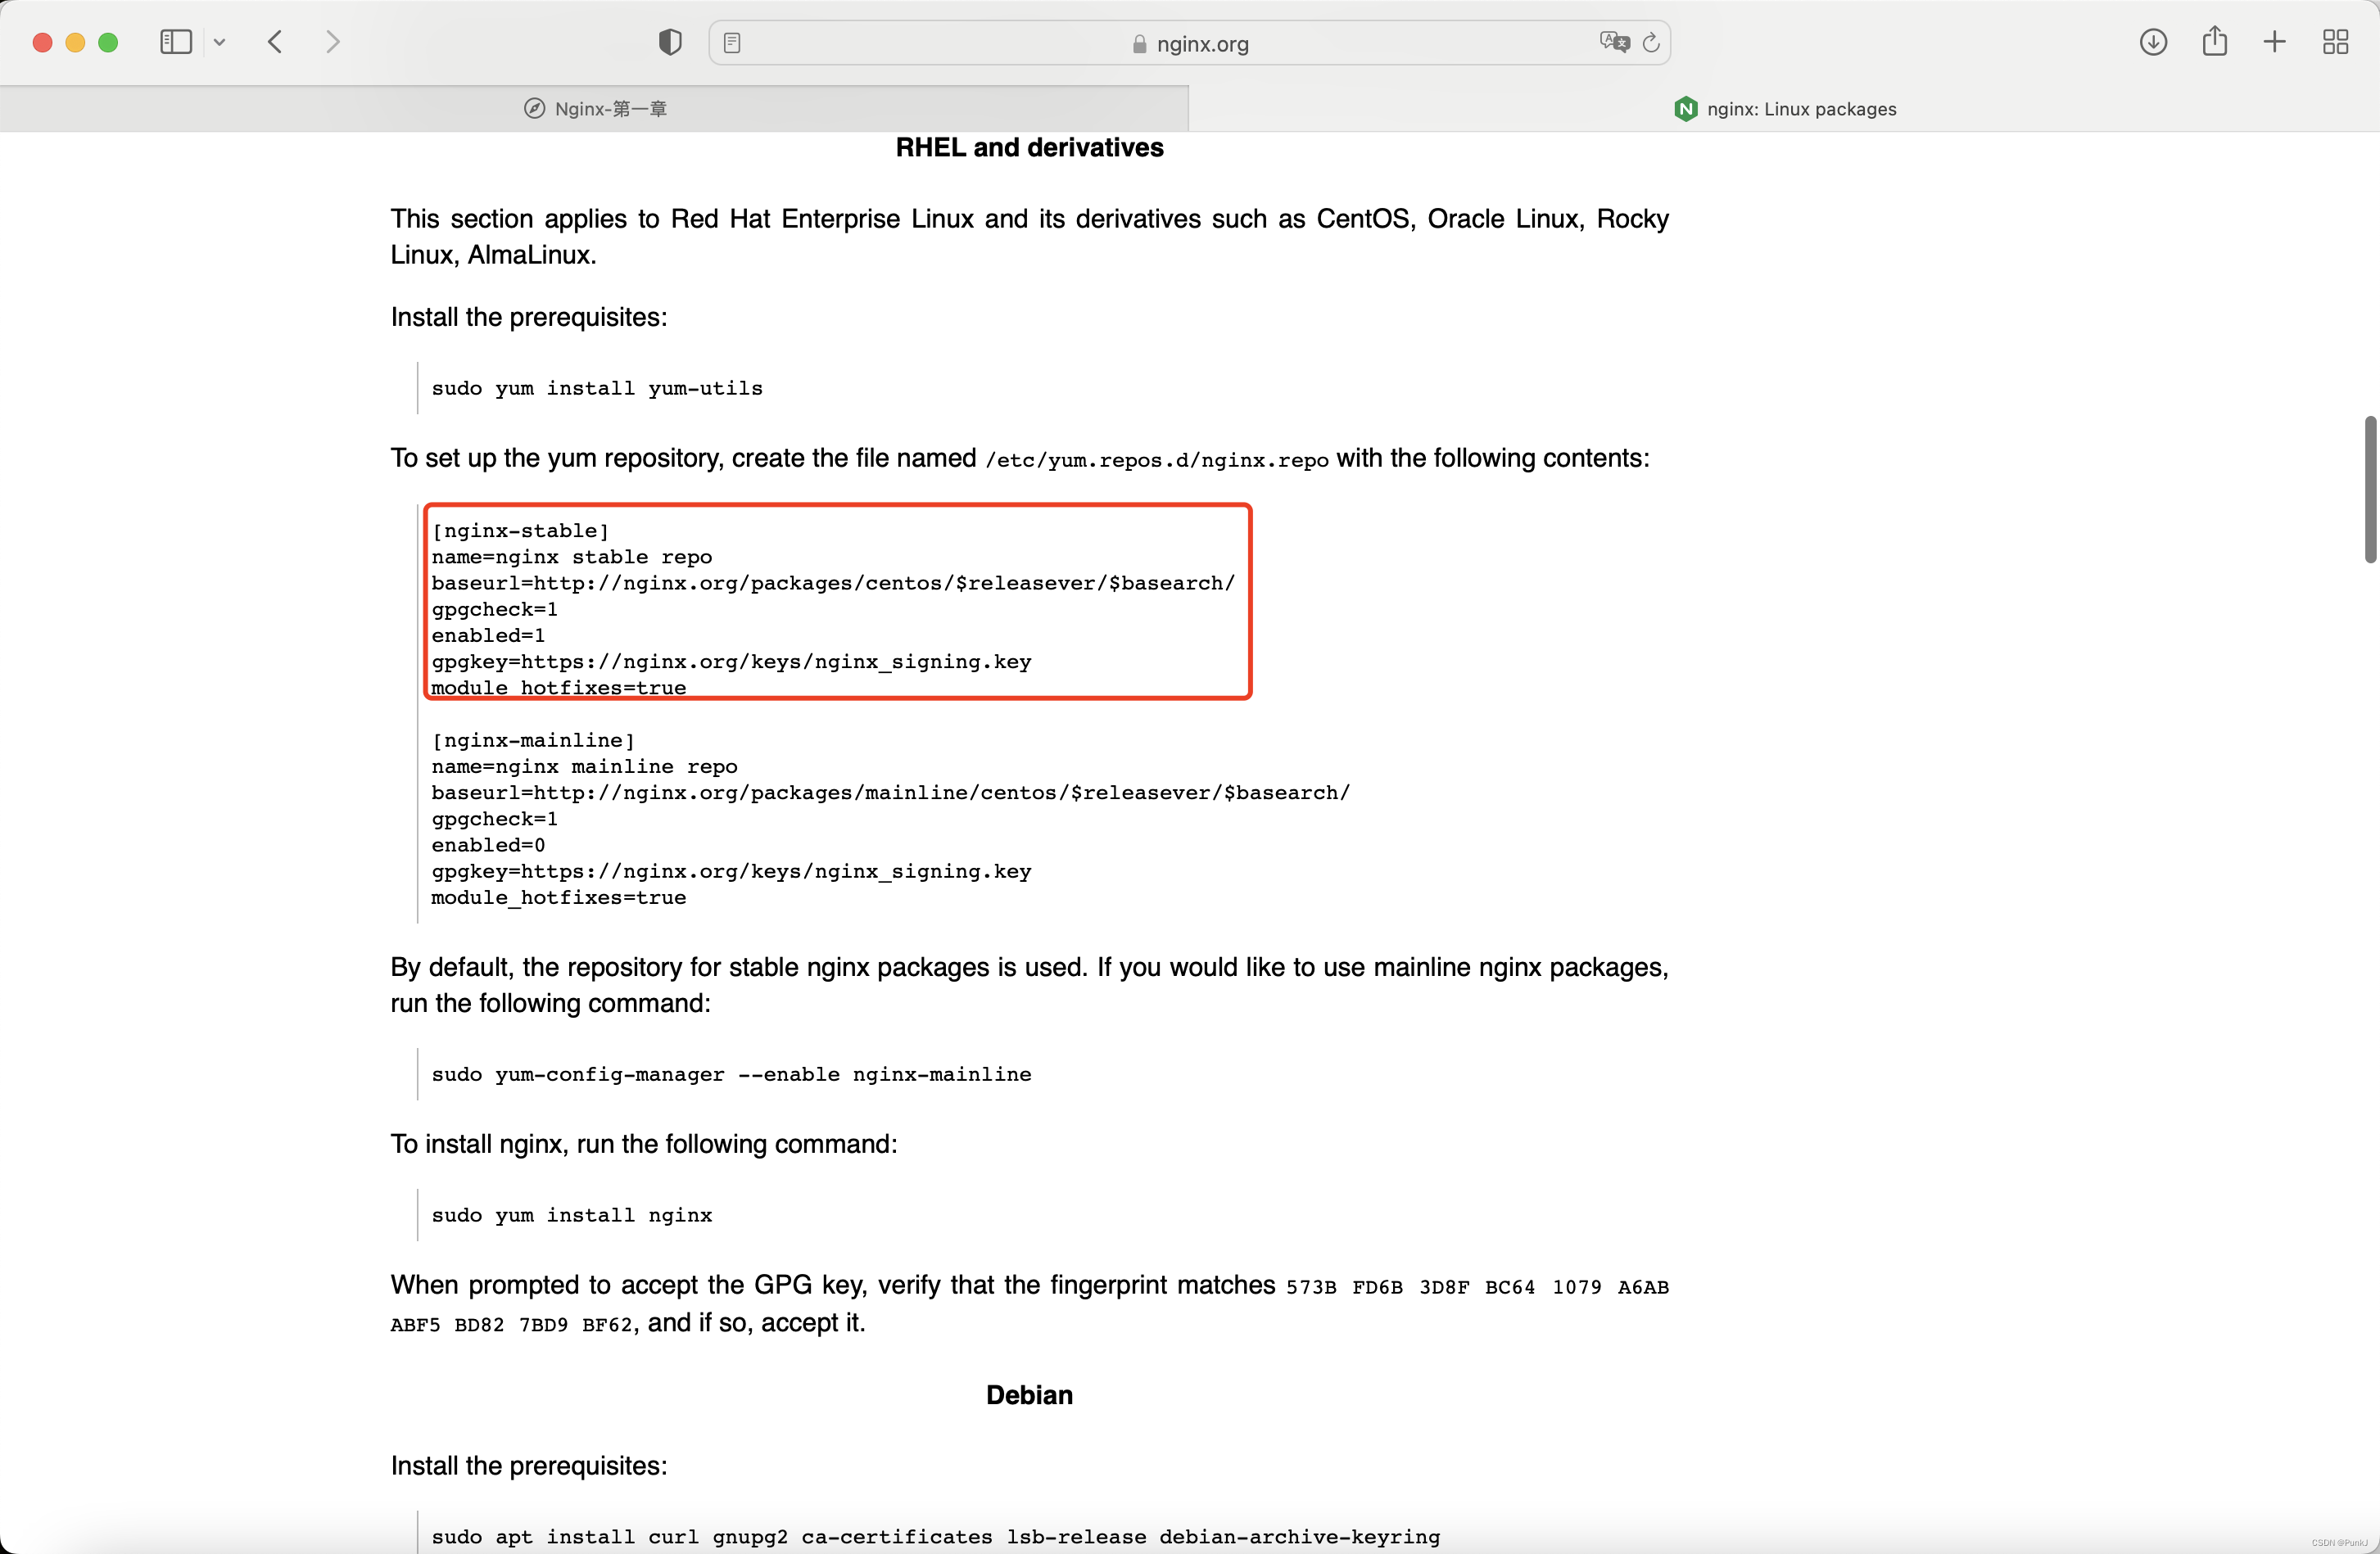The height and width of the screenshot is (1554, 2380).
Task: Click the yellow minimize window button
Action: (x=75, y=42)
